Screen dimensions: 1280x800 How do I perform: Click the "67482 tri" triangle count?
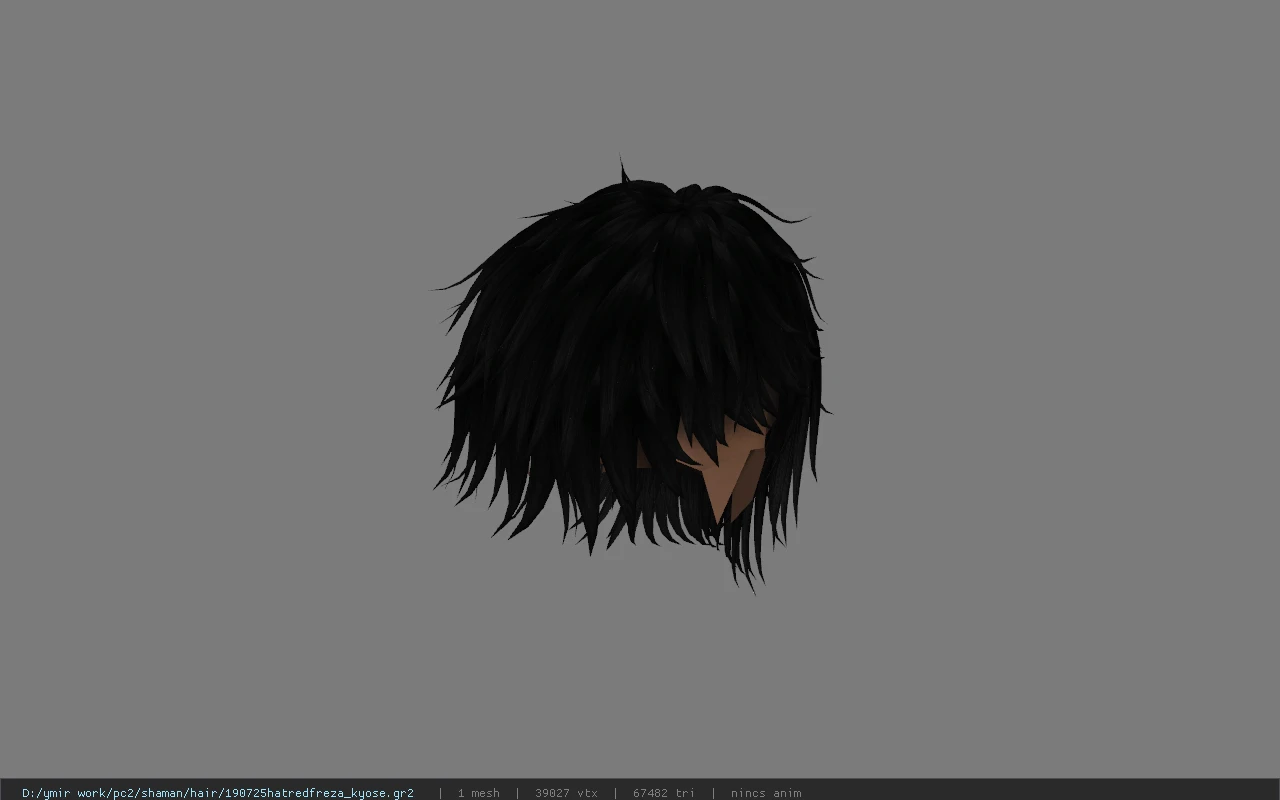[663, 793]
